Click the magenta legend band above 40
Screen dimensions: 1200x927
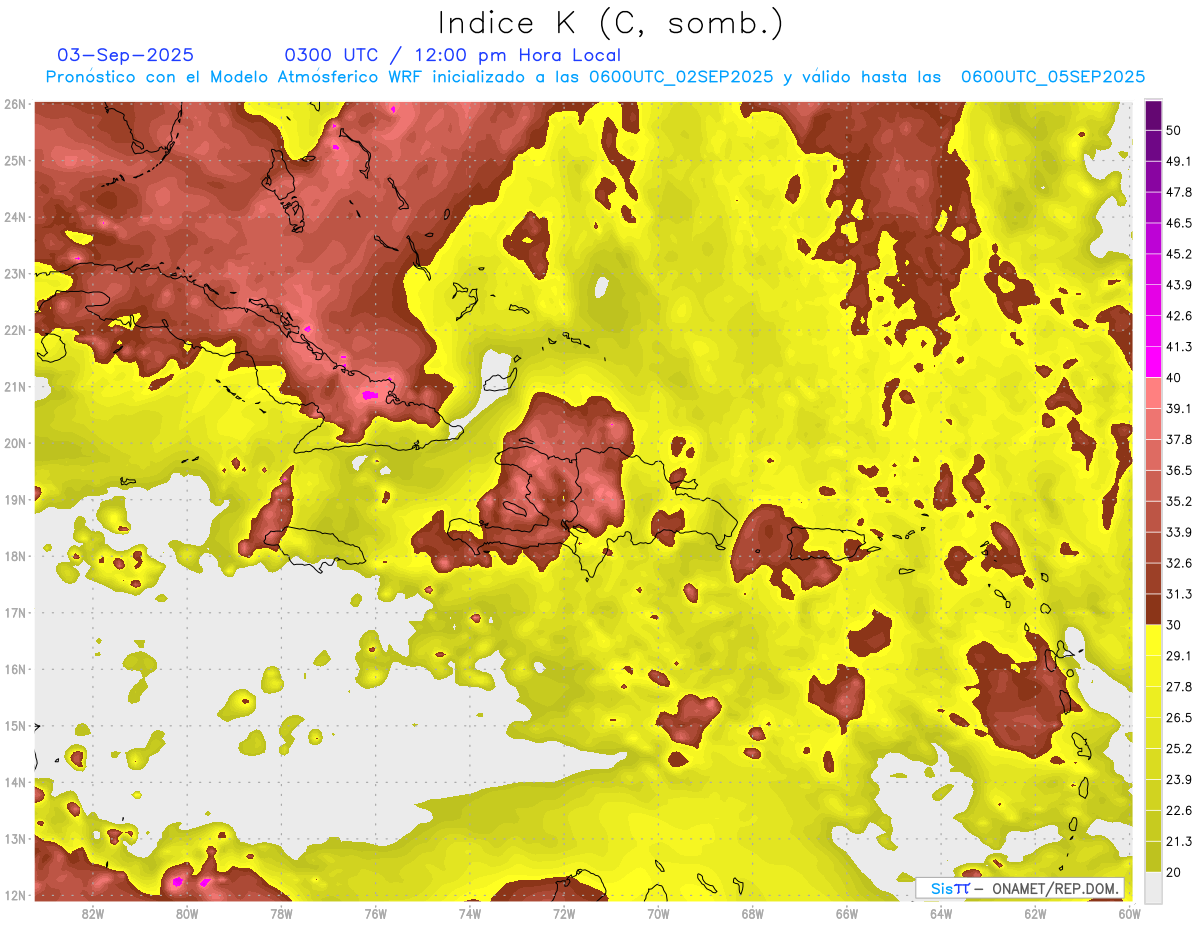[x=1153, y=362]
